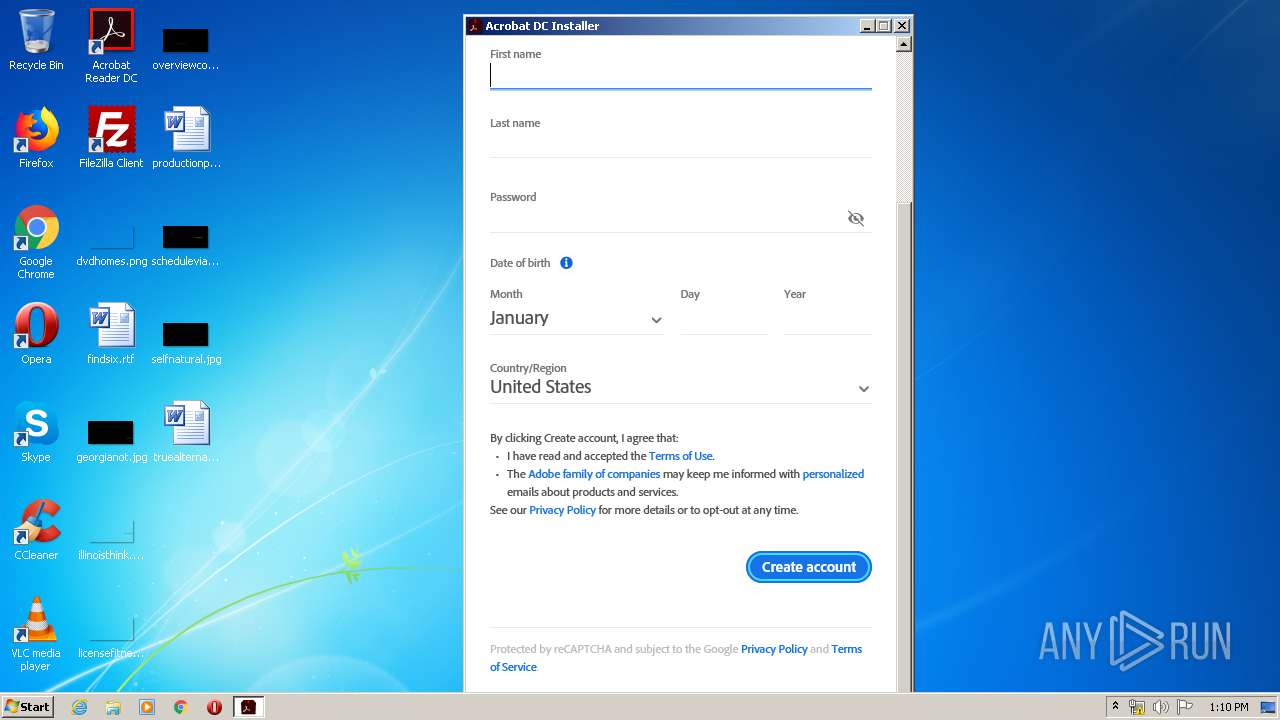Image resolution: width=1280 pixels, height=720 pixels.
Task: Open the Recycle Bin desktop icon
Action: [x=36, y=40]
